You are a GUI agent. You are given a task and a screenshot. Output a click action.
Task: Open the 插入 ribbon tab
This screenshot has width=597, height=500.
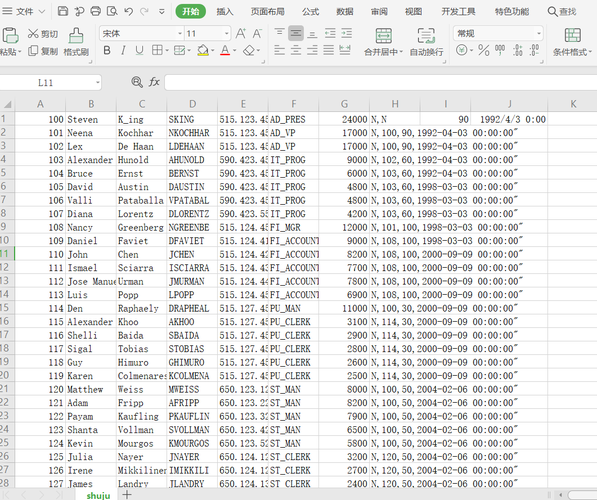(x=225, y=11)
